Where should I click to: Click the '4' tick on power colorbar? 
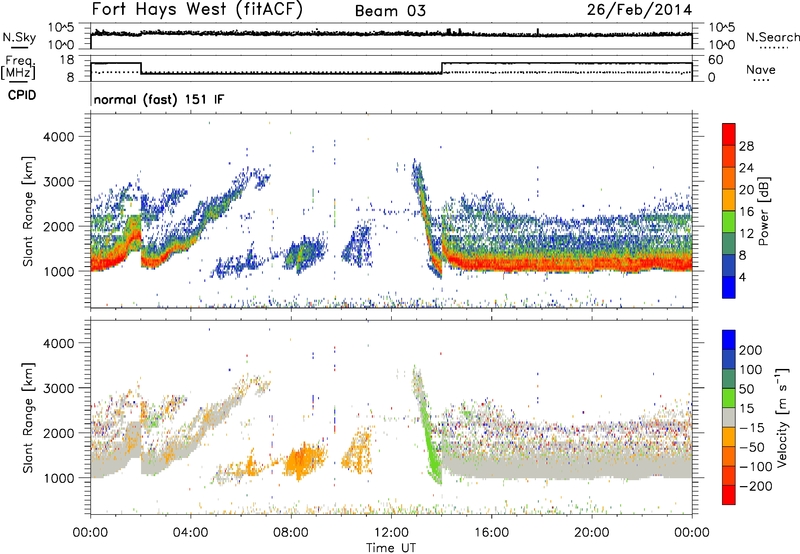[743, 277]
